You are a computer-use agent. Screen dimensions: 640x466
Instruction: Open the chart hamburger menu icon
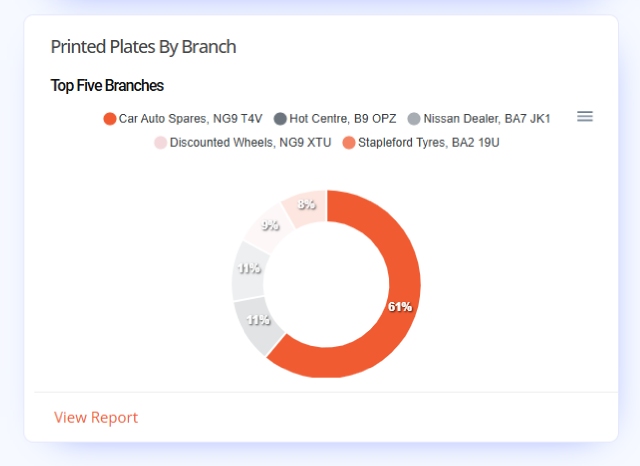584,117
